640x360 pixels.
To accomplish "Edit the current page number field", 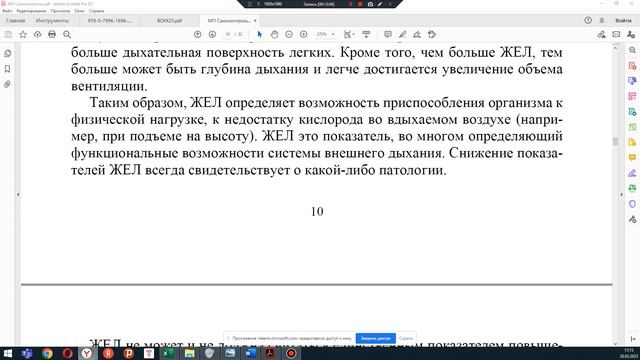I will click(228, 35).
